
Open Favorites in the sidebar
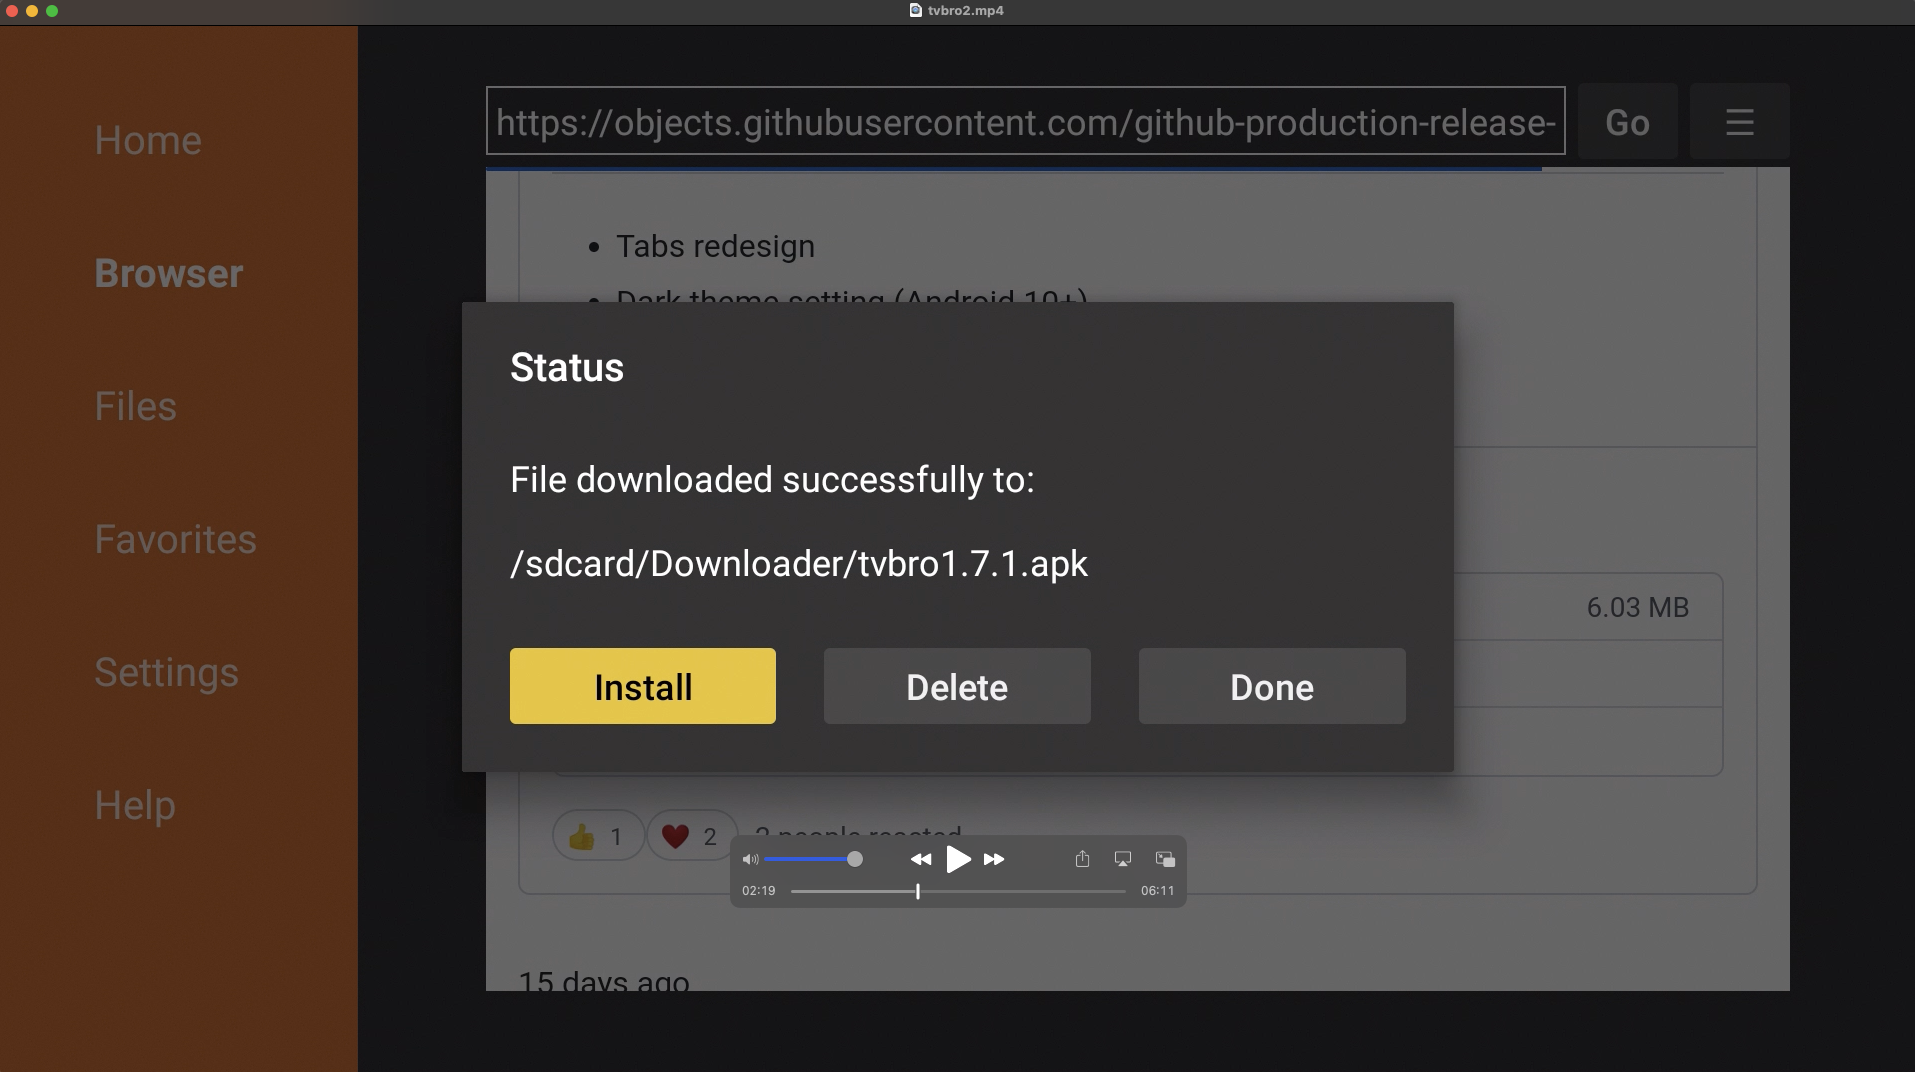click(176, 539)
